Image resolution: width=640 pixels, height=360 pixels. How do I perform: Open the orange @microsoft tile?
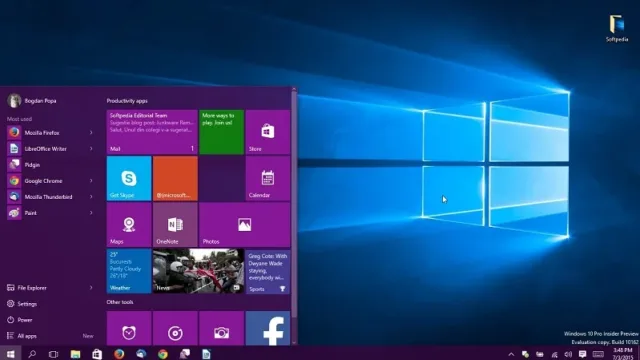tap(175, 178)
